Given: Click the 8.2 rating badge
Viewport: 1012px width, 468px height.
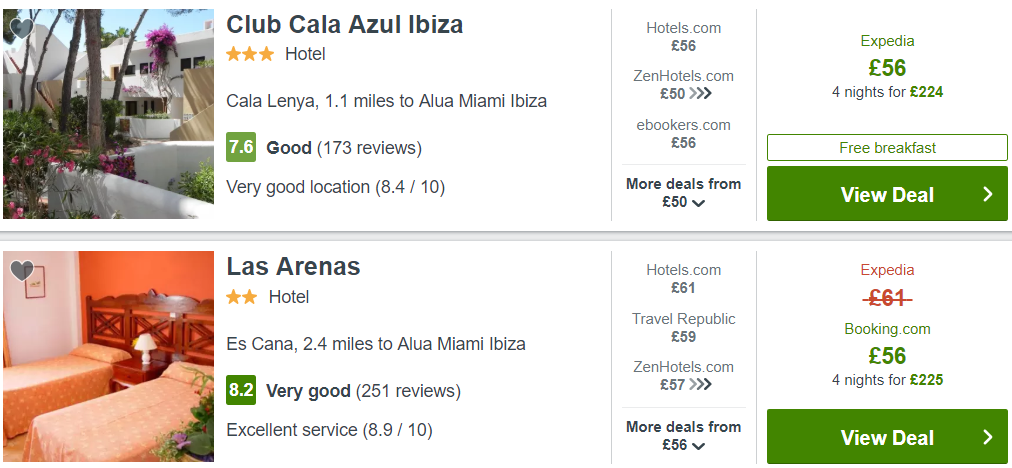Looking at the screenshot, I should pos(241,390).
